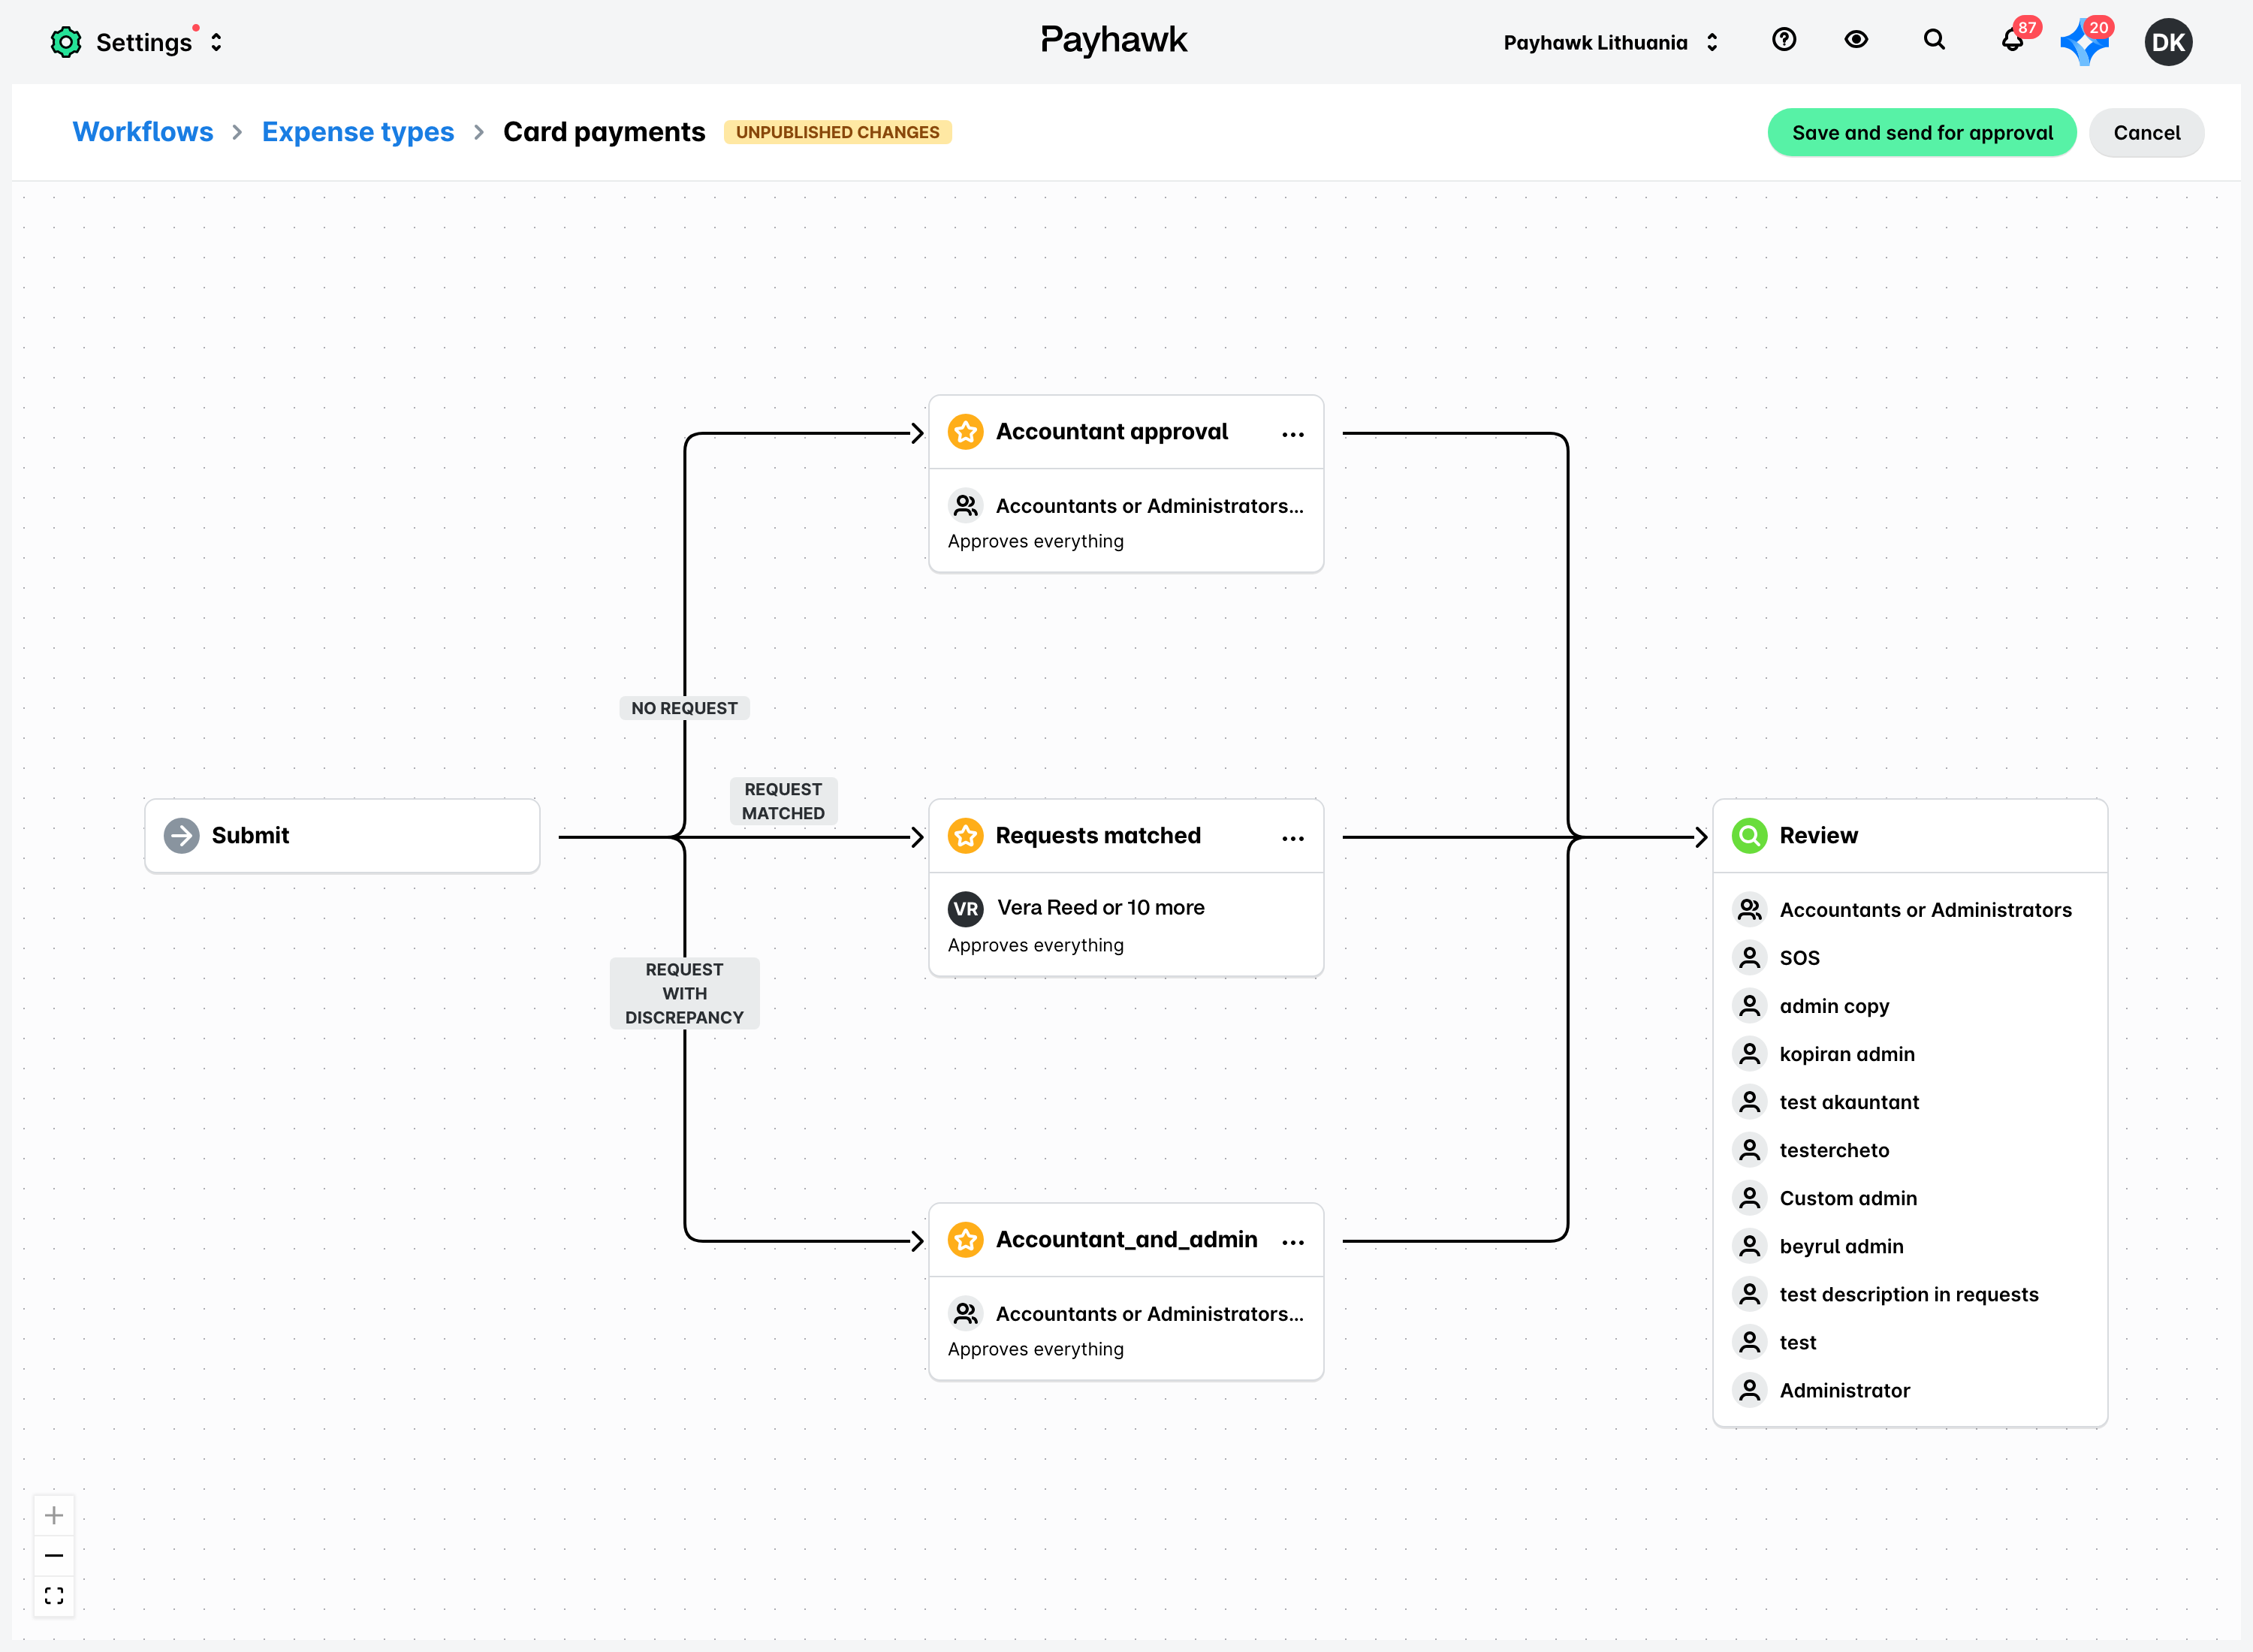Click Accountants or Administrators in Review
The width and height of the screenshot is (2253, 1652).
1925,910
